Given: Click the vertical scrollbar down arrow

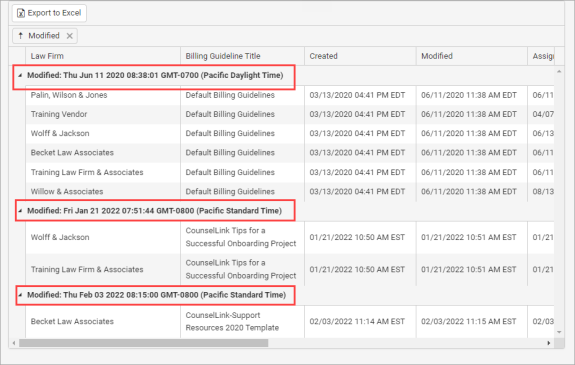Looking at the screenshot, I should tap(559, 332).
